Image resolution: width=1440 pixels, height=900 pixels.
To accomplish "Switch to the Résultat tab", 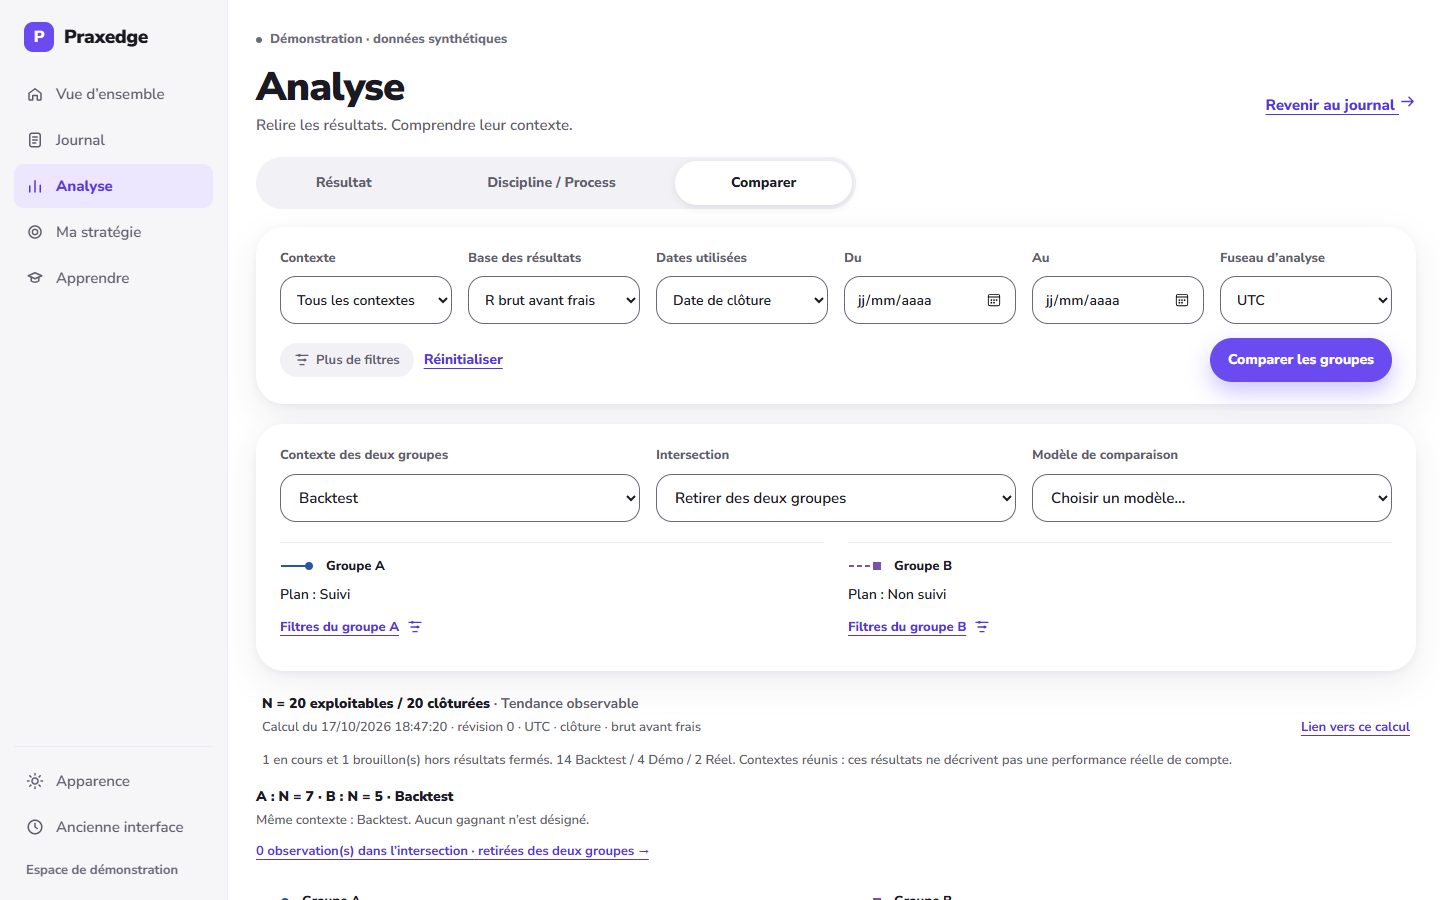I will click(x=344, y=183).
